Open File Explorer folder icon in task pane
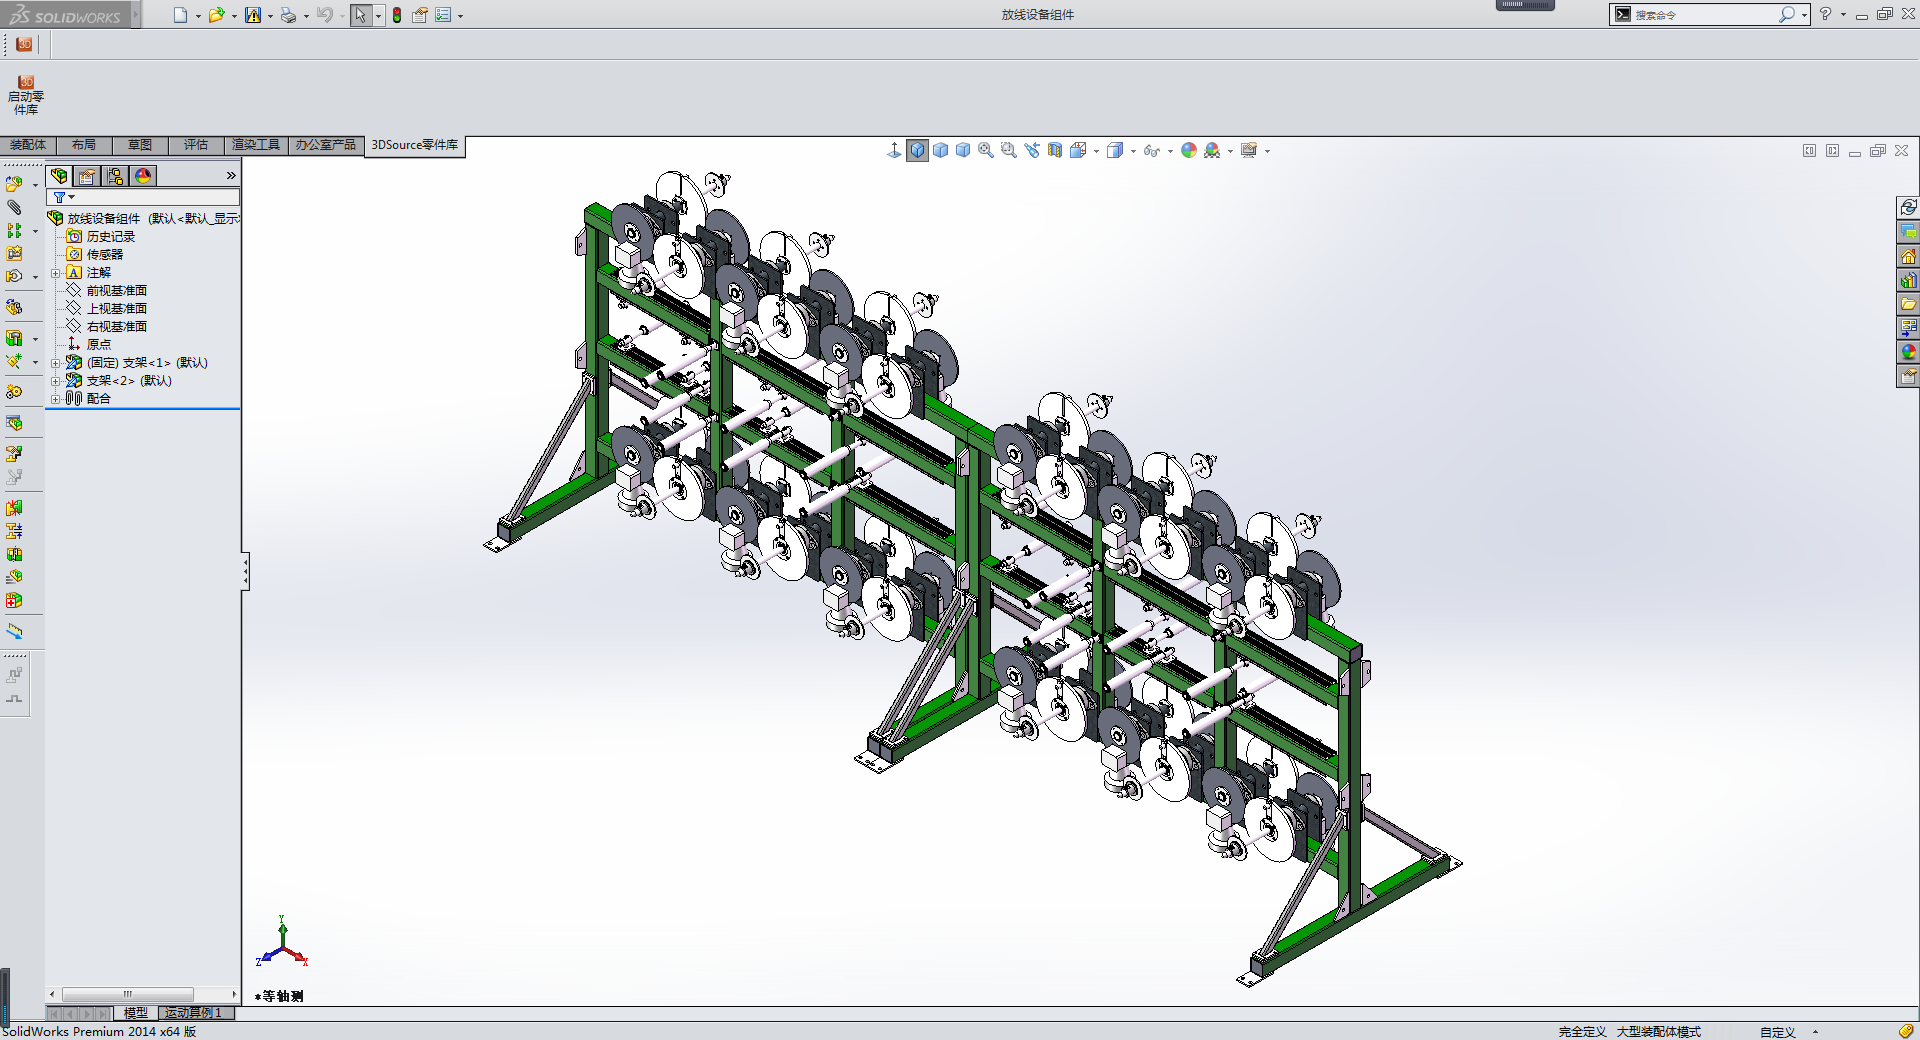 pos(1908,304)
